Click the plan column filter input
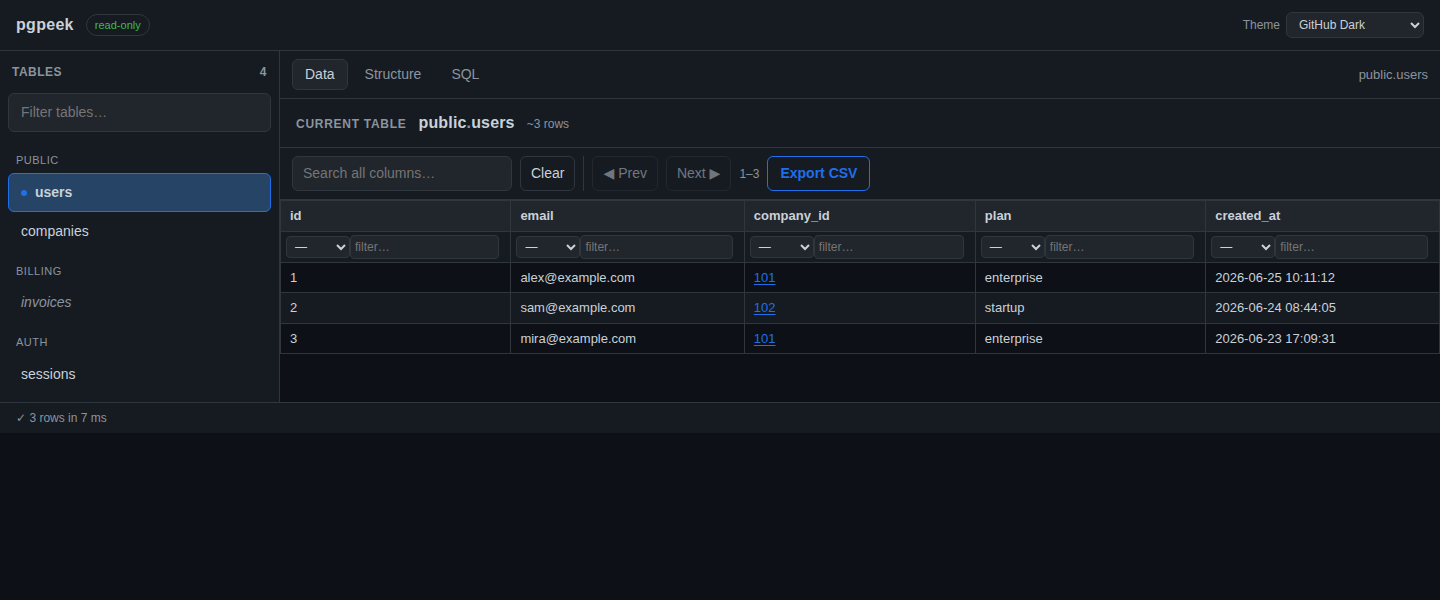 pos(1119,247)
